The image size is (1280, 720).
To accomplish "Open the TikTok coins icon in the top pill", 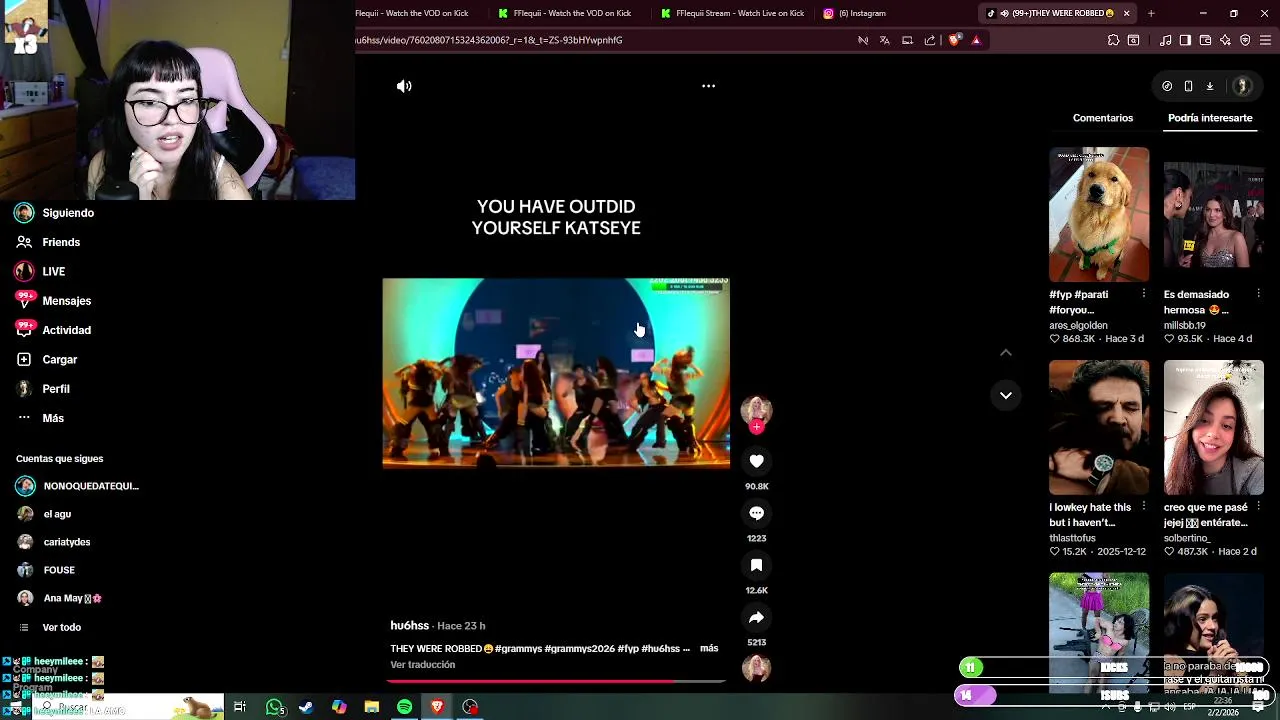I will [x=1167, y=86].
